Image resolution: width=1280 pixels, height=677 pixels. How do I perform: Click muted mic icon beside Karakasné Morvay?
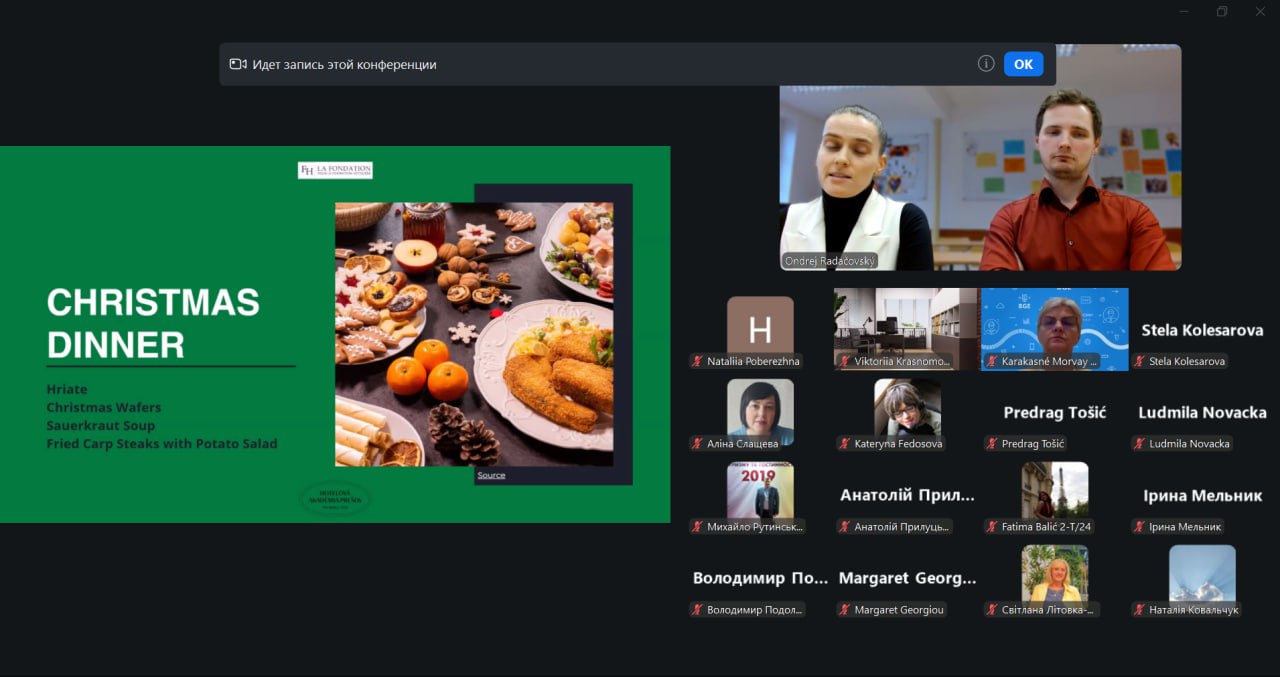[x=992, y=361]
